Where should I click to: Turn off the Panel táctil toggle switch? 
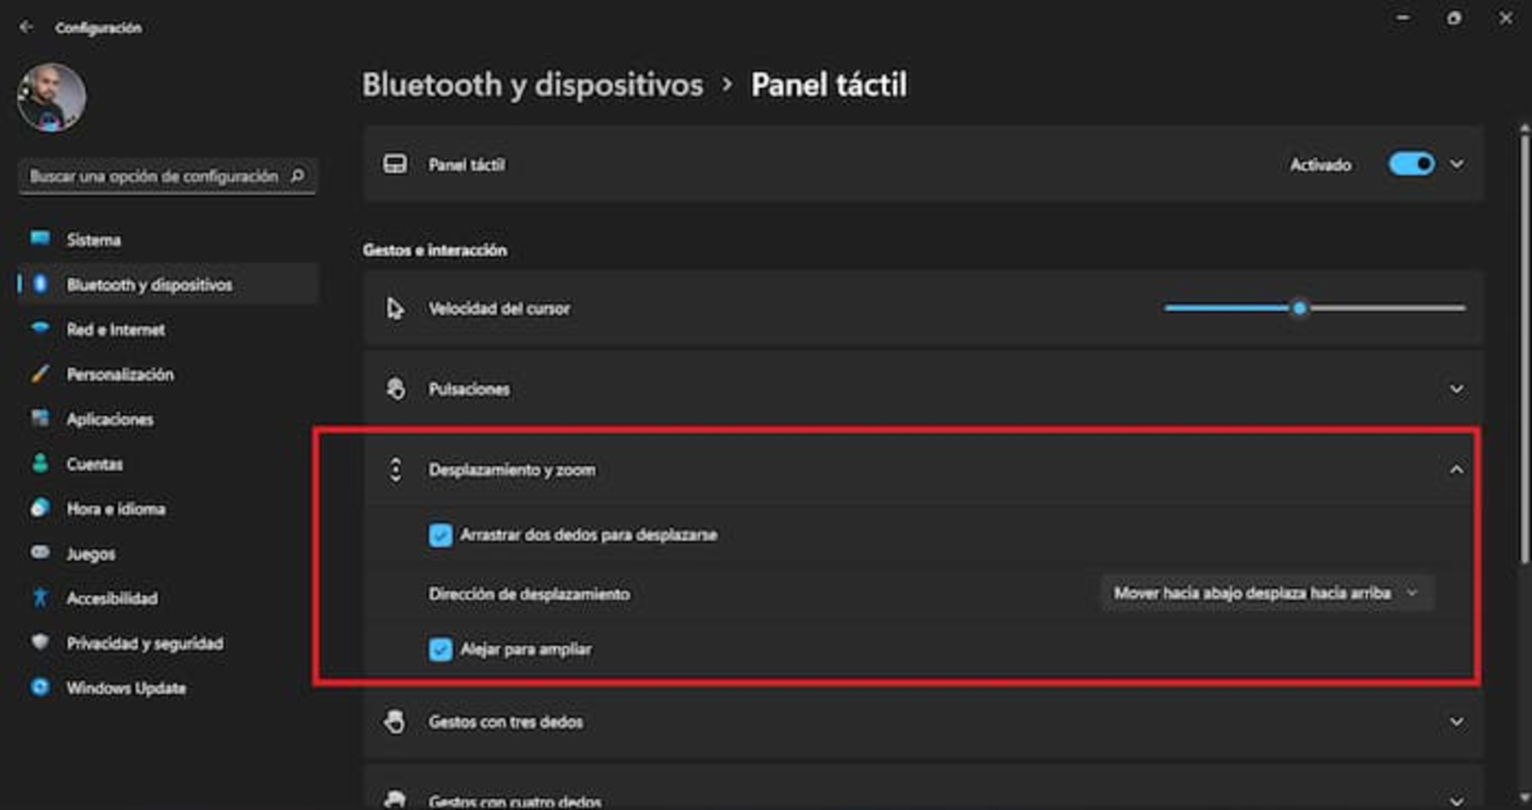(x=1411, y=164)
